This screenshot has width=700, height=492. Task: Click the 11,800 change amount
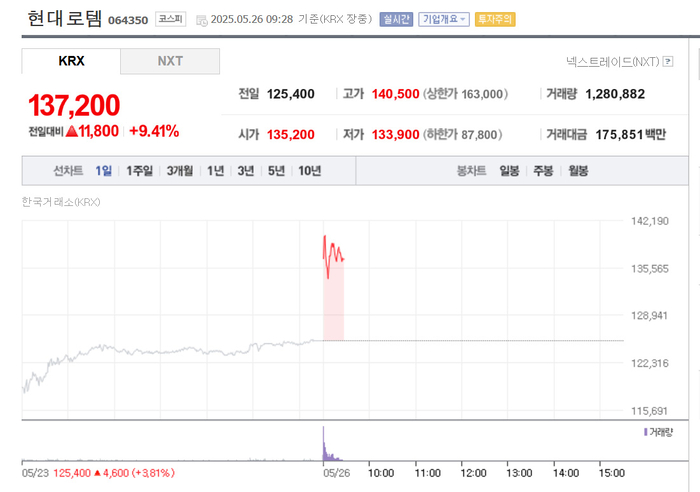[99, 131]
